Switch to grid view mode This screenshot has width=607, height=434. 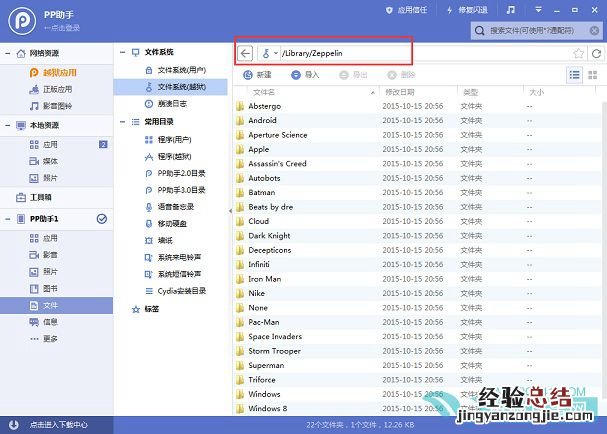coord(592,75)
